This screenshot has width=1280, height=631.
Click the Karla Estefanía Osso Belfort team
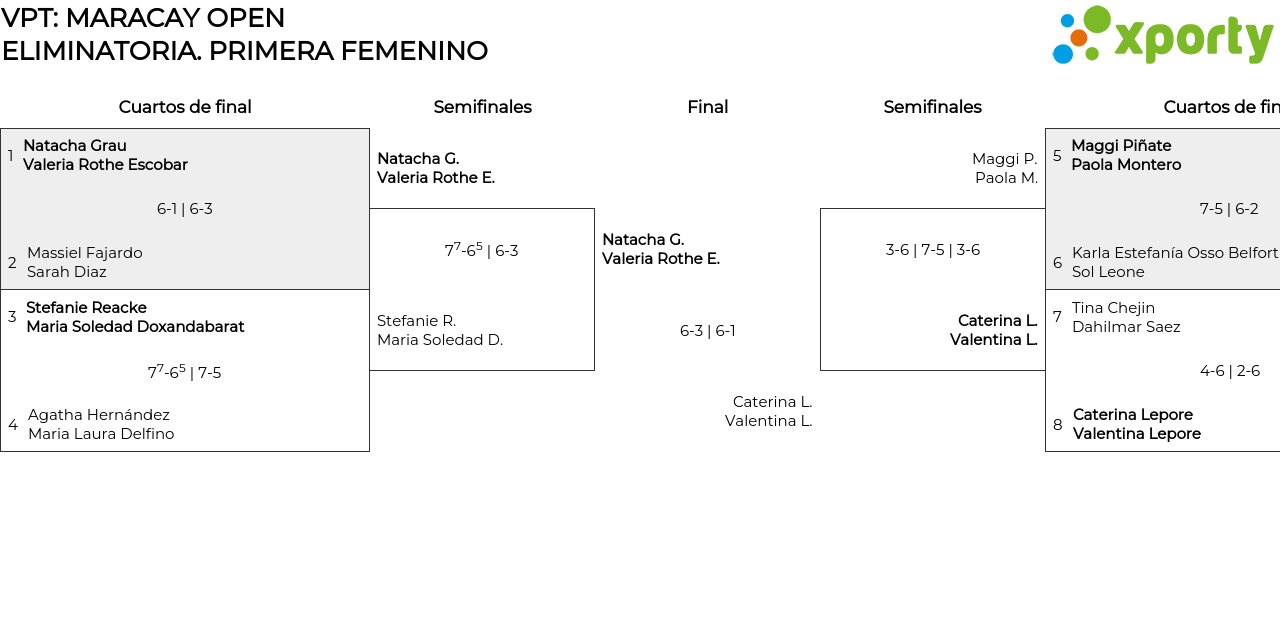click(1174, 262)
